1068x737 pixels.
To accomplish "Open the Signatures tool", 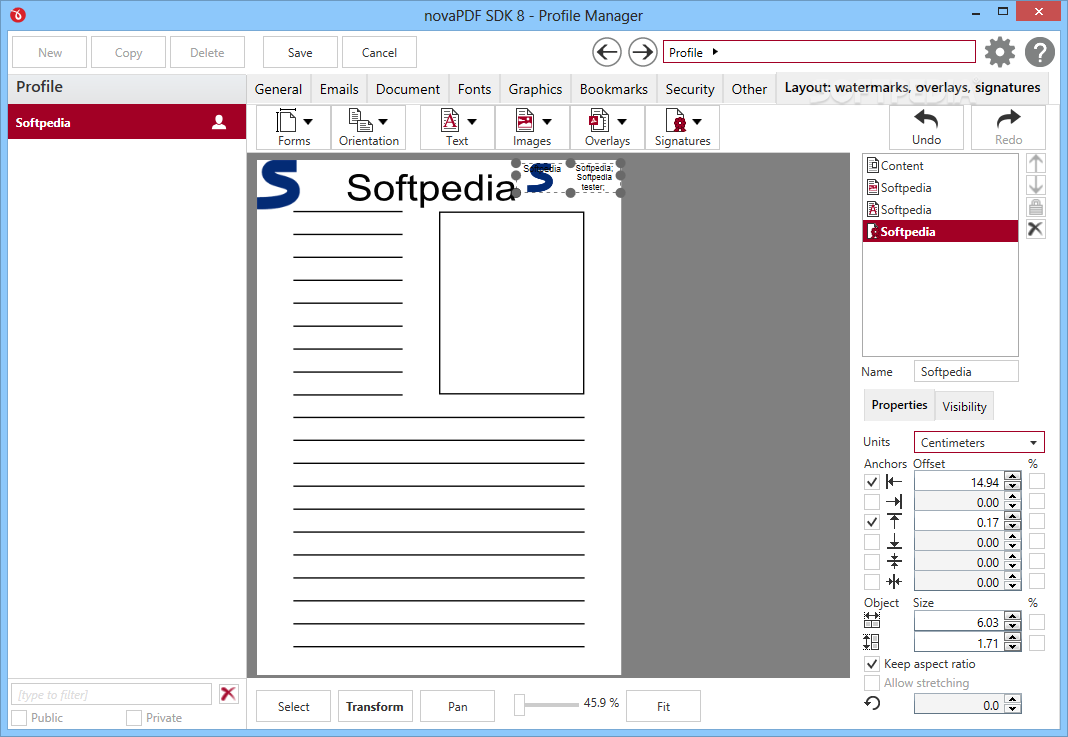I will pos(682,127).
